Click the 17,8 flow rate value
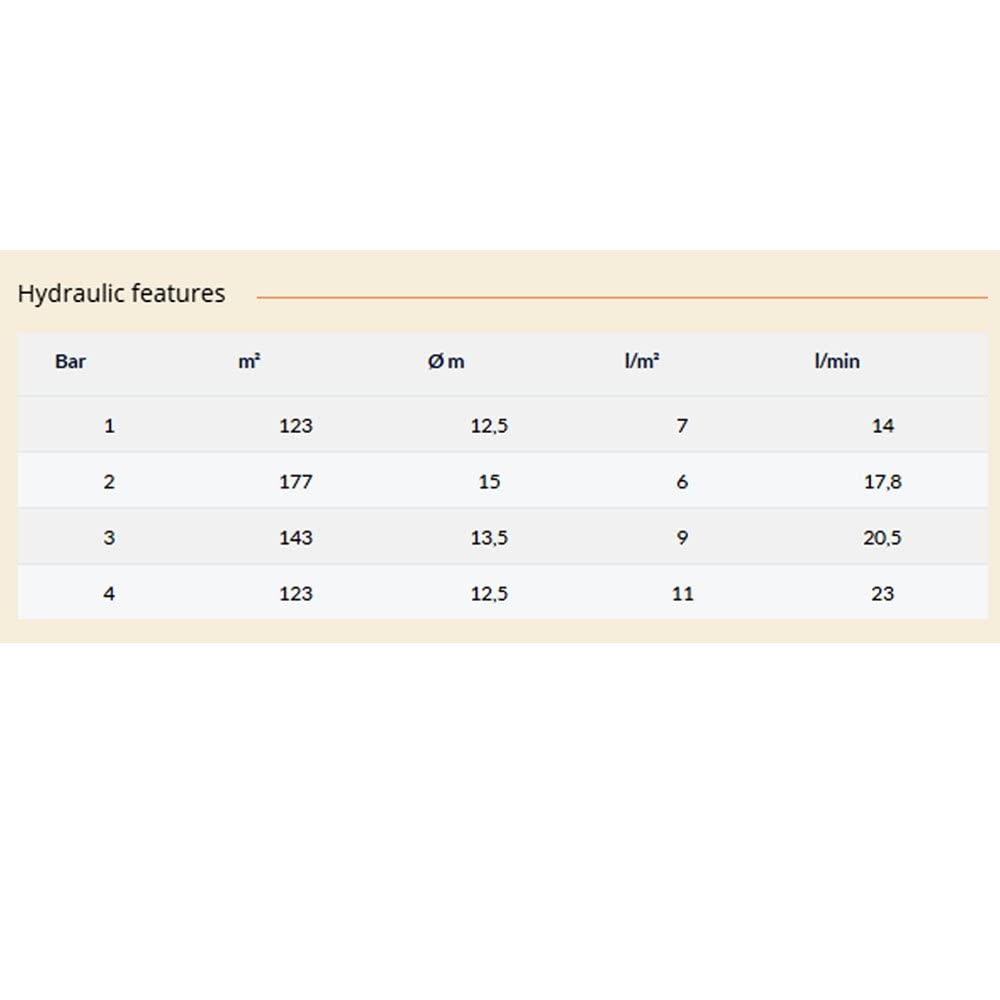The width and height of the screenshot is (1000, 1000). (883, 482)
